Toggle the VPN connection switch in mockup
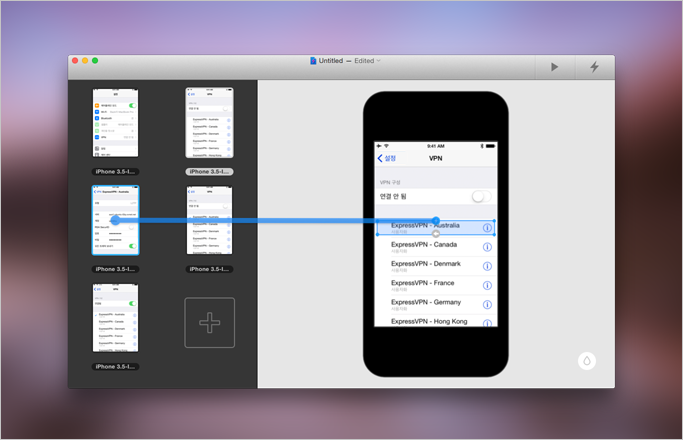This screenshot has height=440, width=683. (481, 196)
